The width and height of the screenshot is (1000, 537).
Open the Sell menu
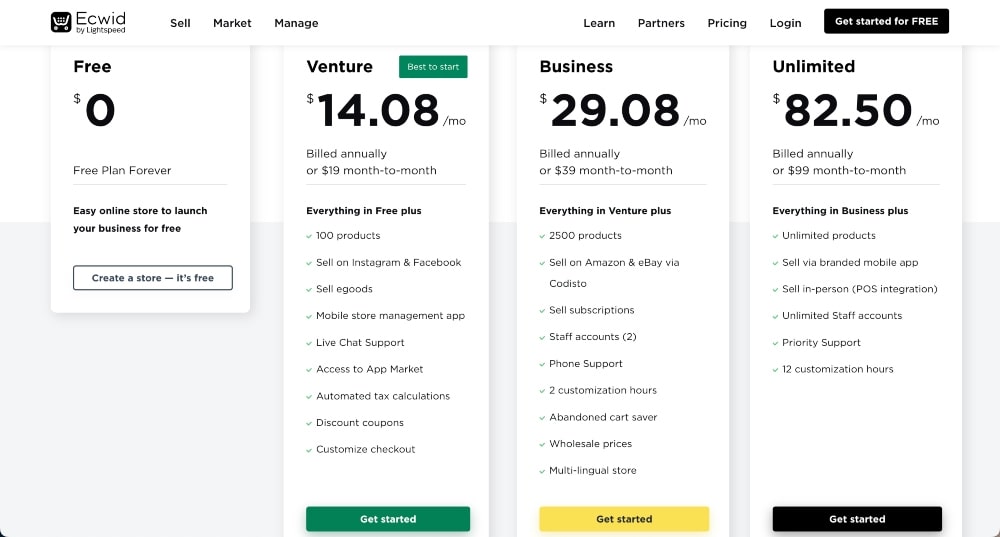(x=180, y=23)
